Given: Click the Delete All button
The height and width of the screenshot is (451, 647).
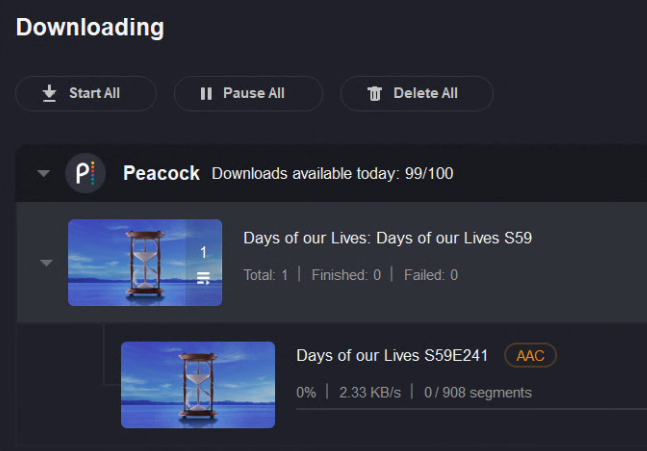Looking at the screenshot, I should [417, 94].
